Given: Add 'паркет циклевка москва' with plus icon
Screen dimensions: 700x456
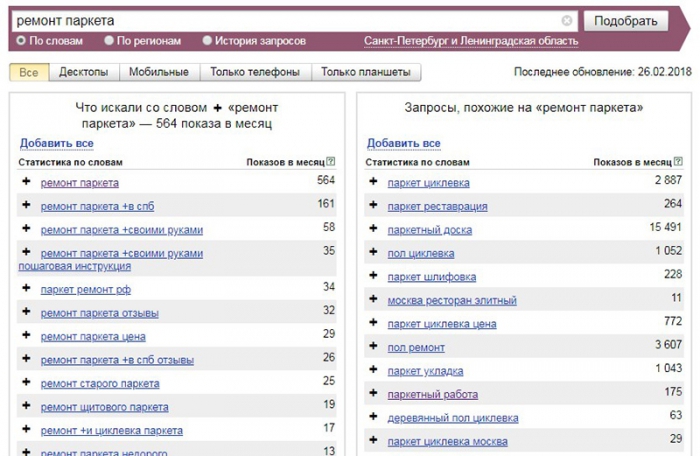Looking at the screenshot, I should tap(374, 440).
